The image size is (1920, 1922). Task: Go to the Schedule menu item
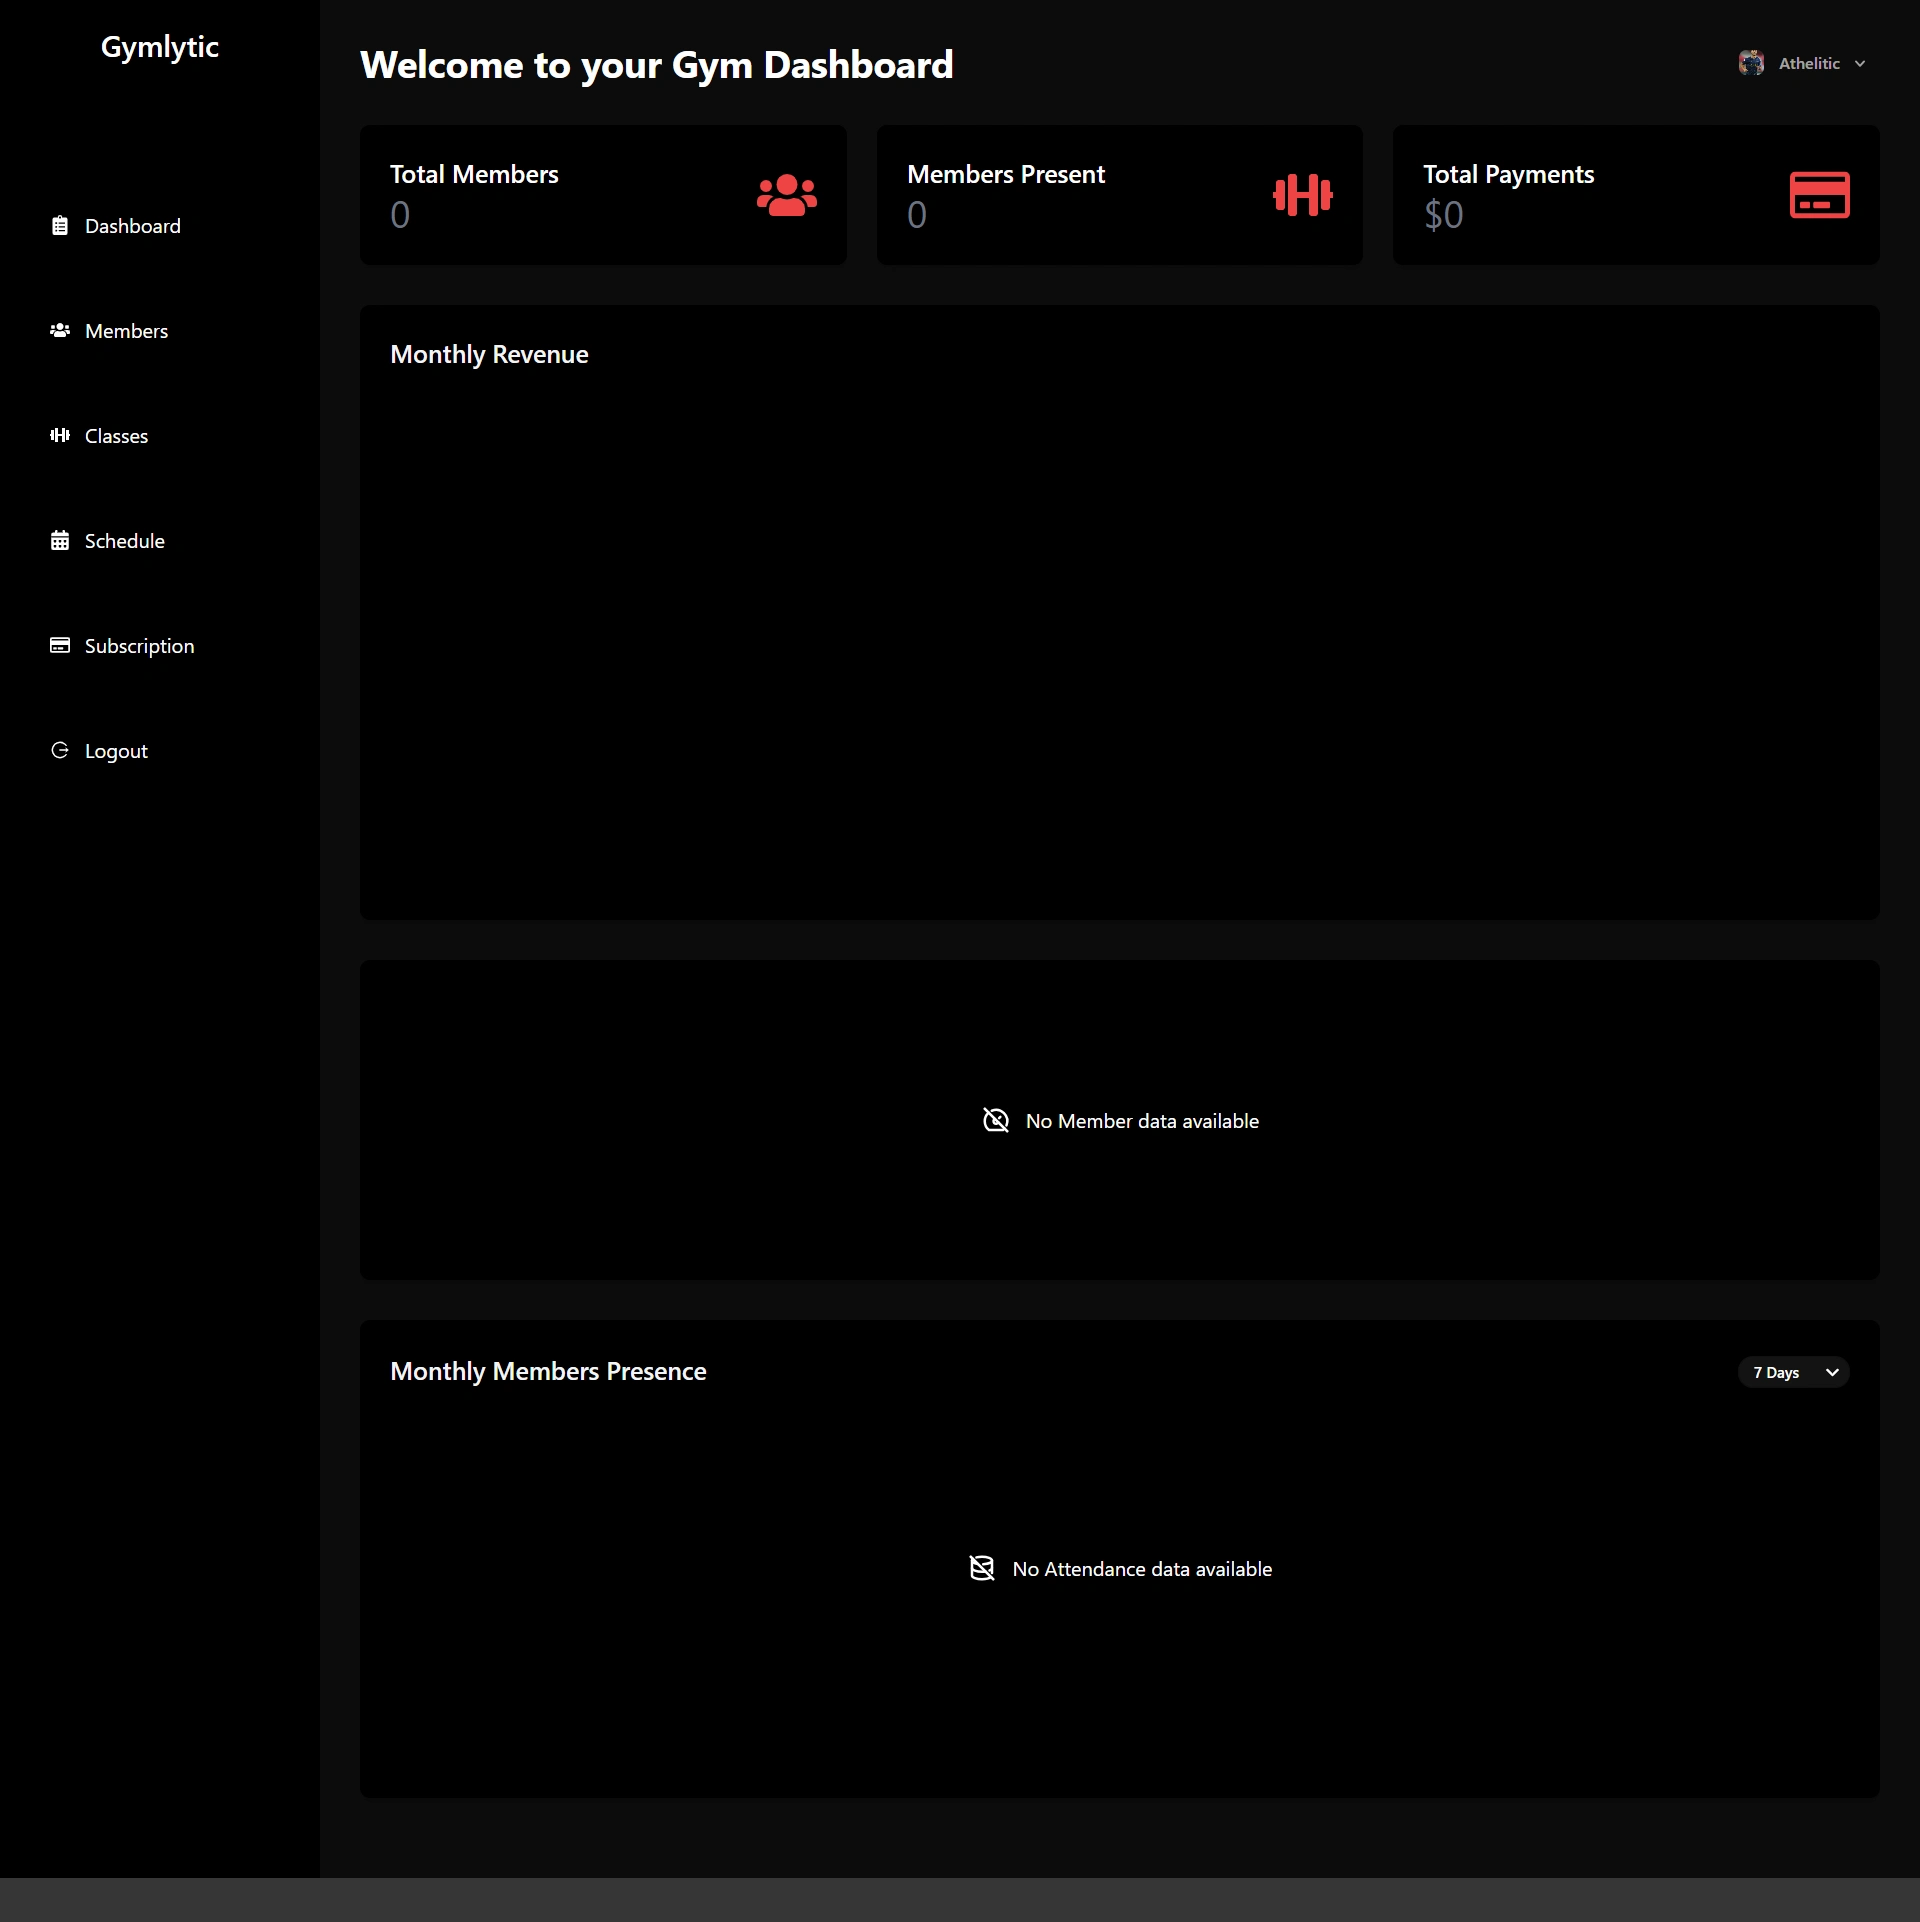(x=124, y=541)
